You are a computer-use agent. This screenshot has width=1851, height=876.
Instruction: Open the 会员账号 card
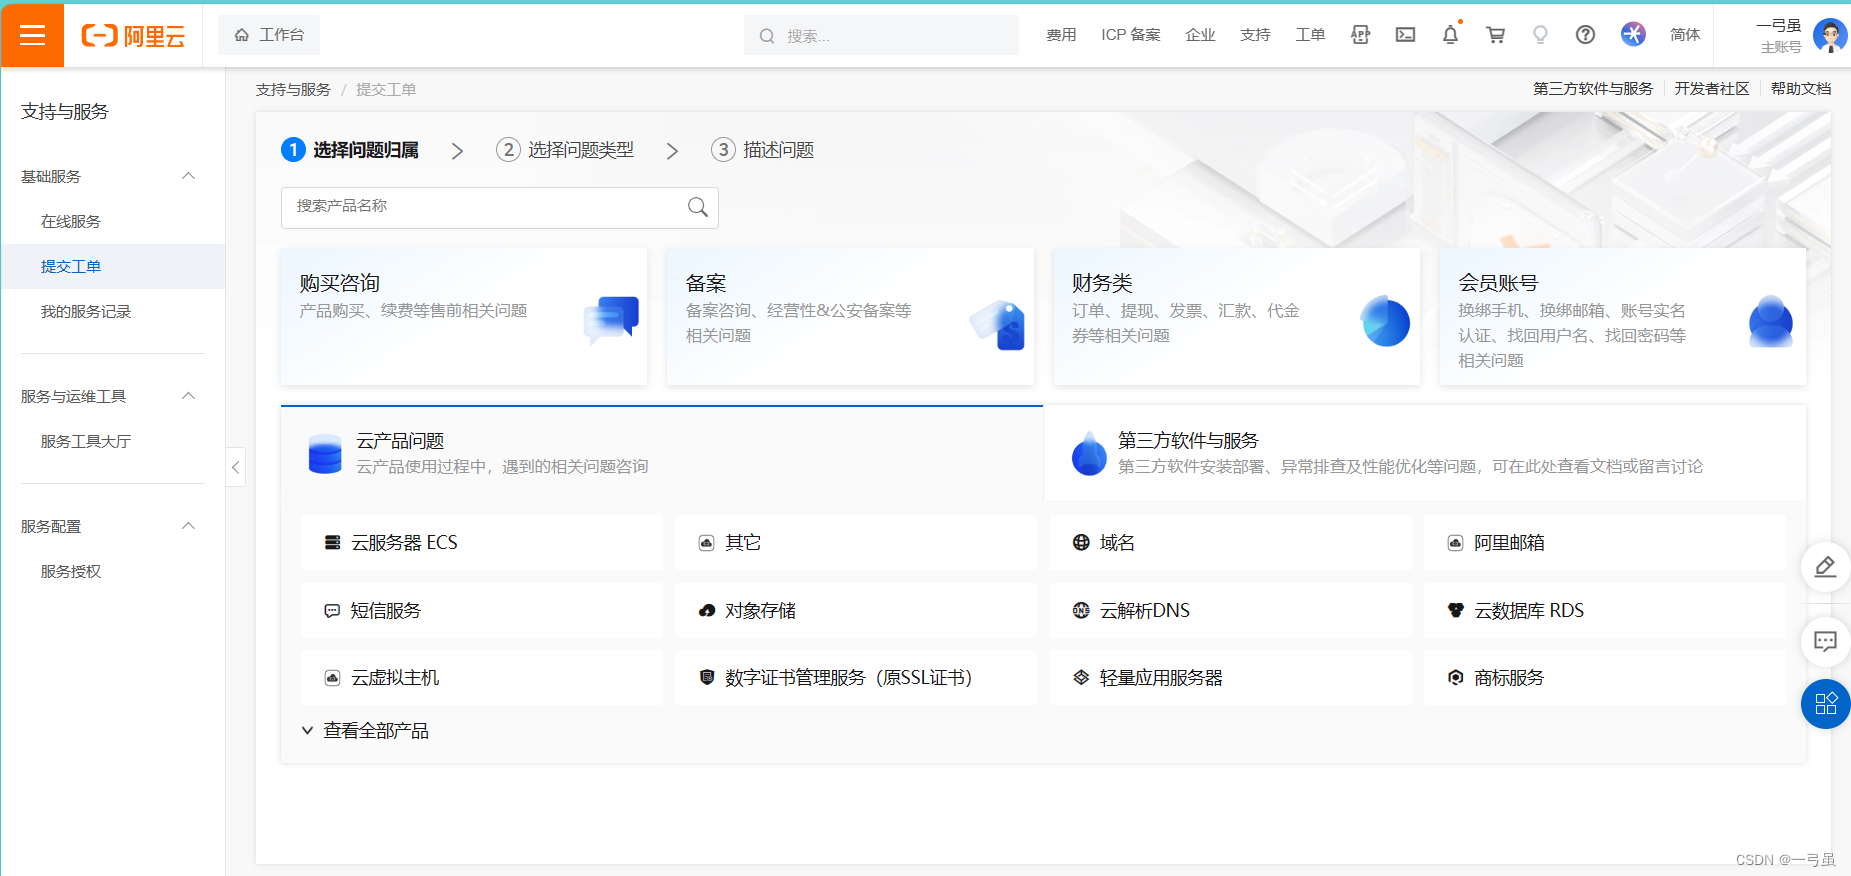point(1622,316)
